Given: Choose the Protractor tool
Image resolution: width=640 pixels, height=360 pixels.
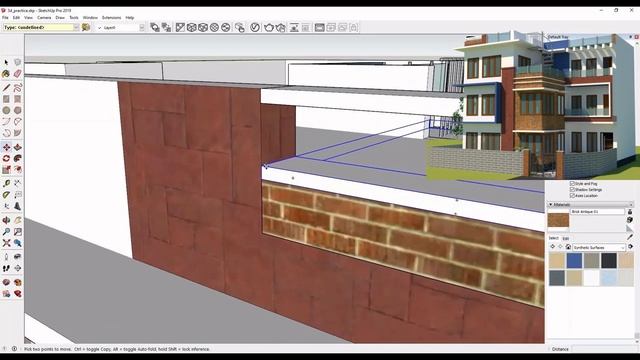Looking at the screenshot, I should click(x=6, y=195).
